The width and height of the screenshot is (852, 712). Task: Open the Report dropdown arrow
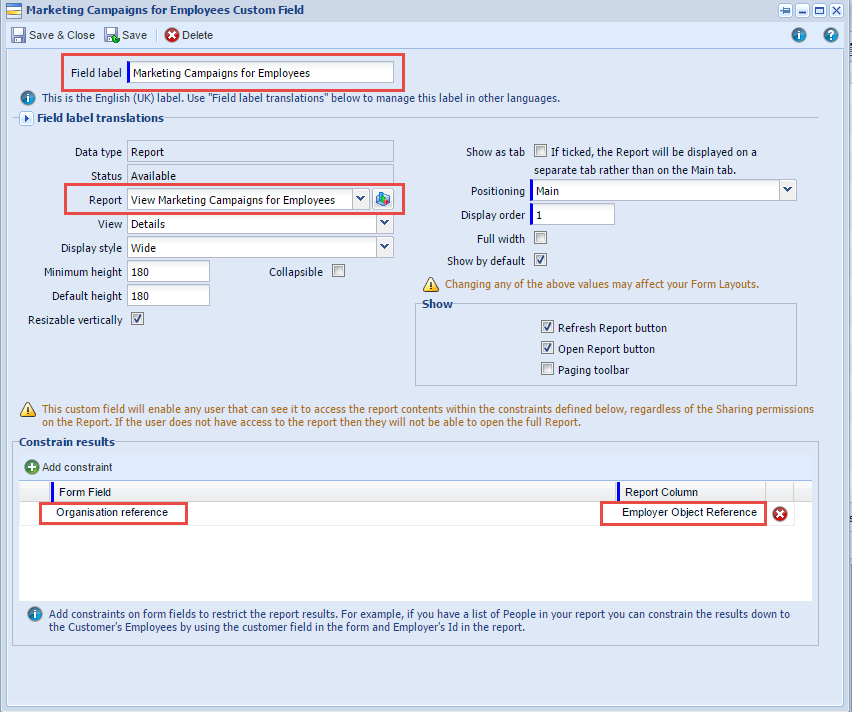[360, 199]
